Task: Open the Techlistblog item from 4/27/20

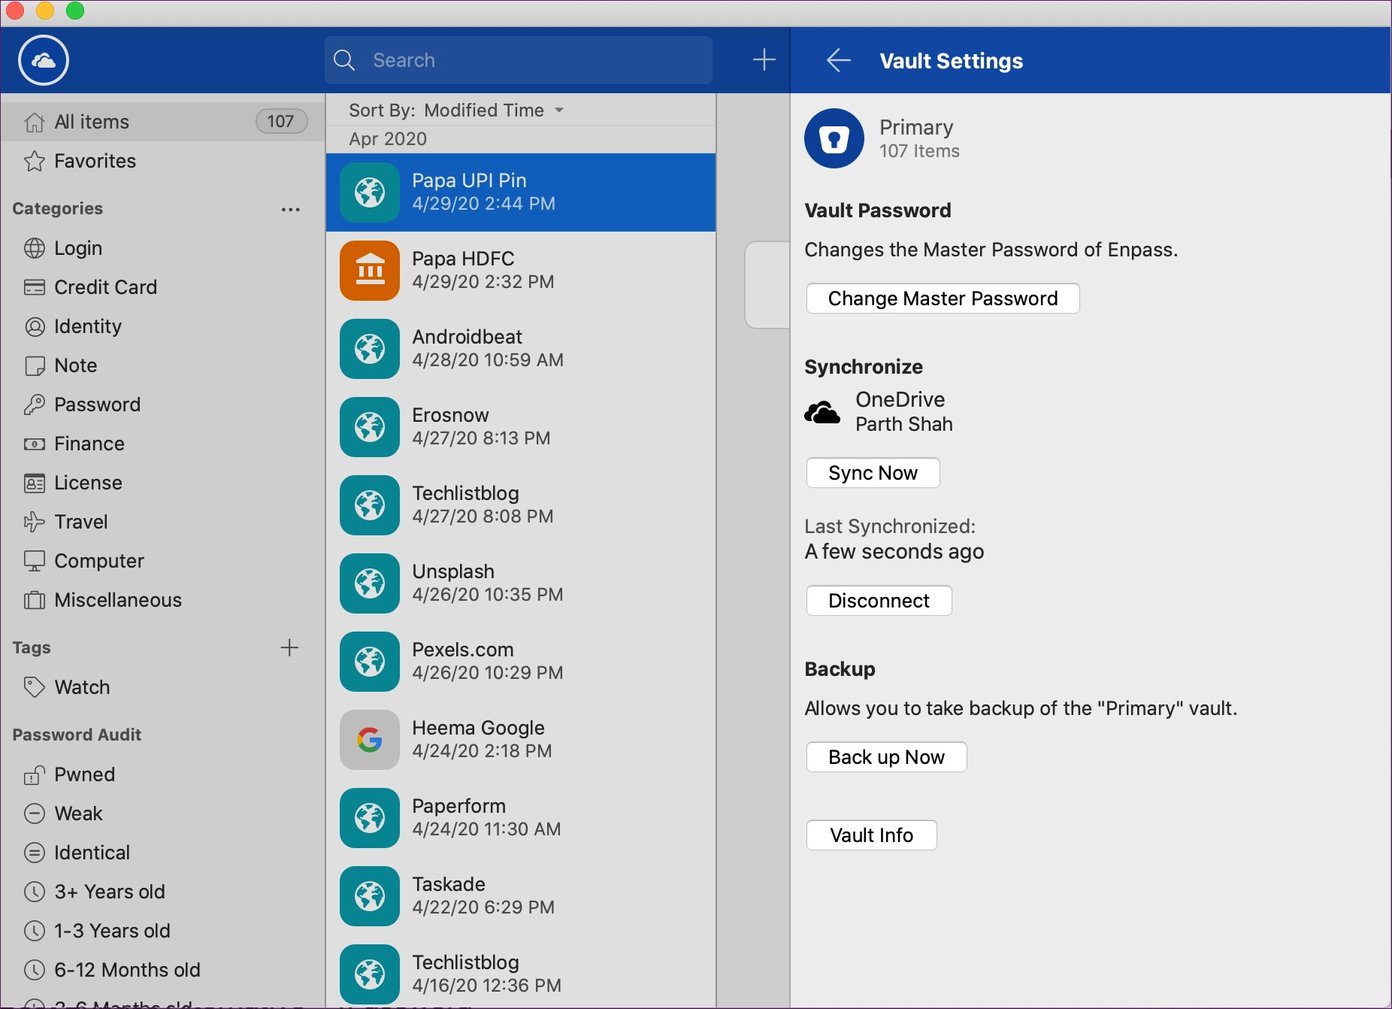Action: click(521, 505)
